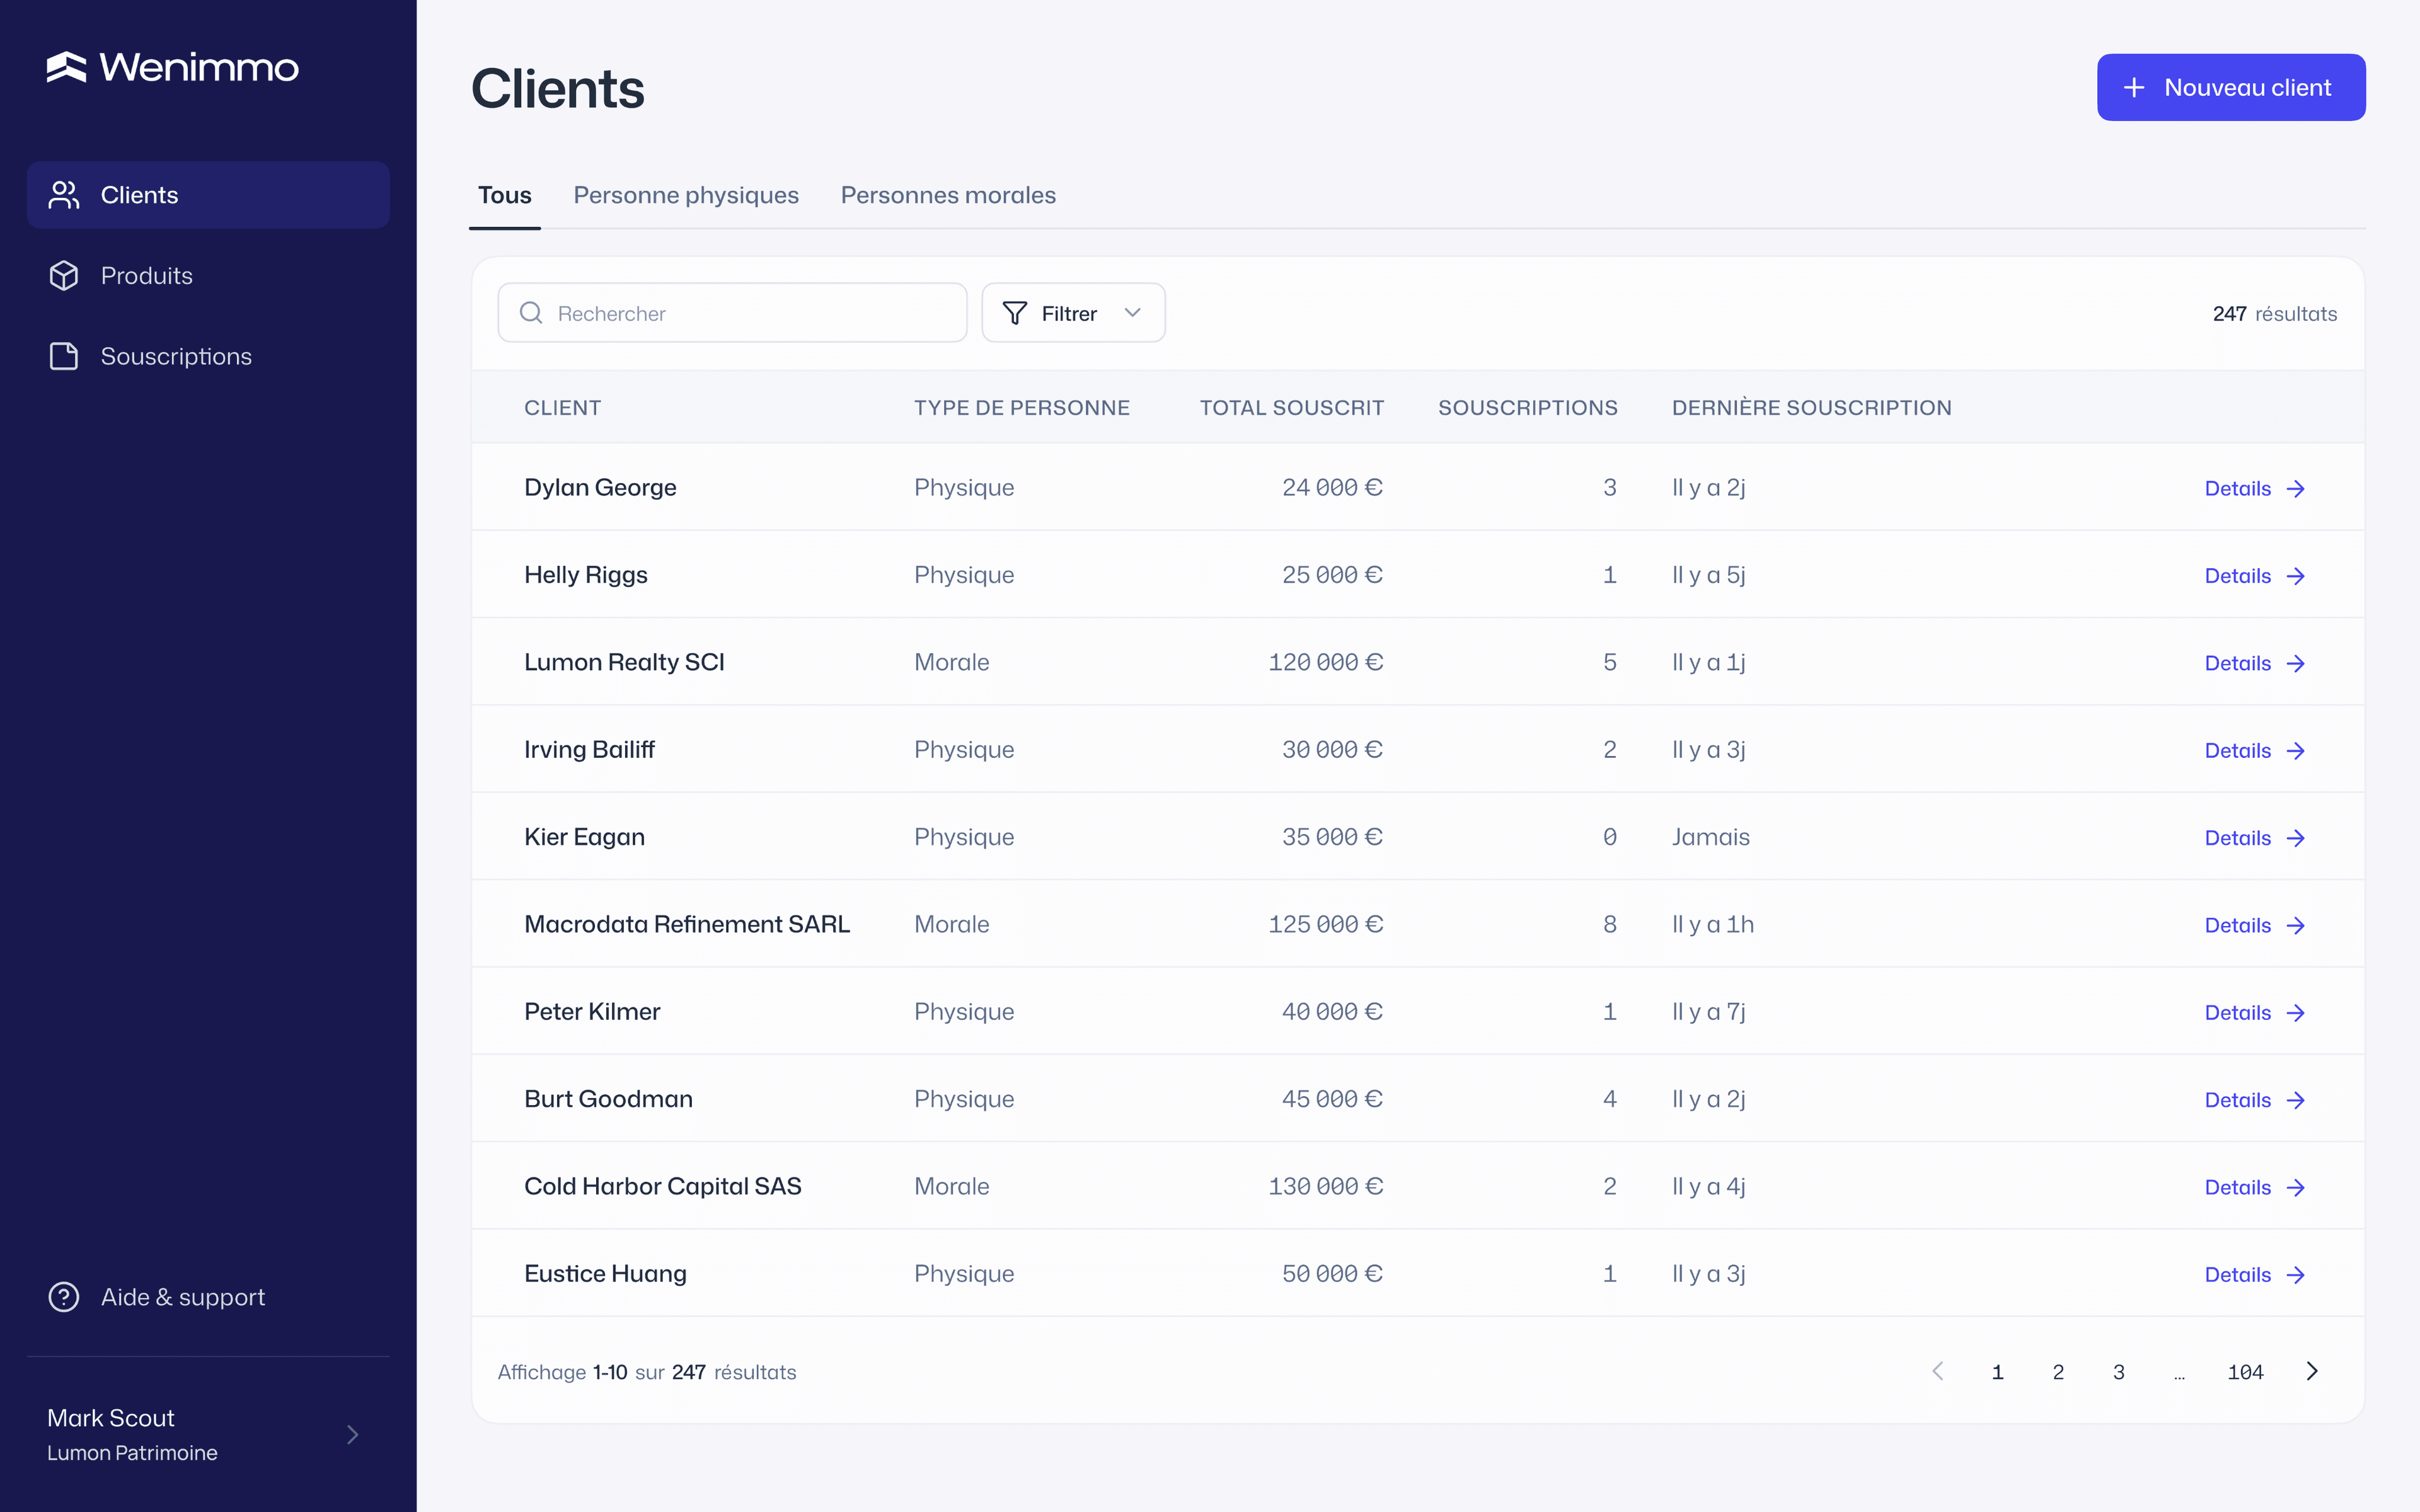Viewport: 2420px width, 1512px height.
Task: Sort by CLIENT column header
Action: (x=562, y=408)
